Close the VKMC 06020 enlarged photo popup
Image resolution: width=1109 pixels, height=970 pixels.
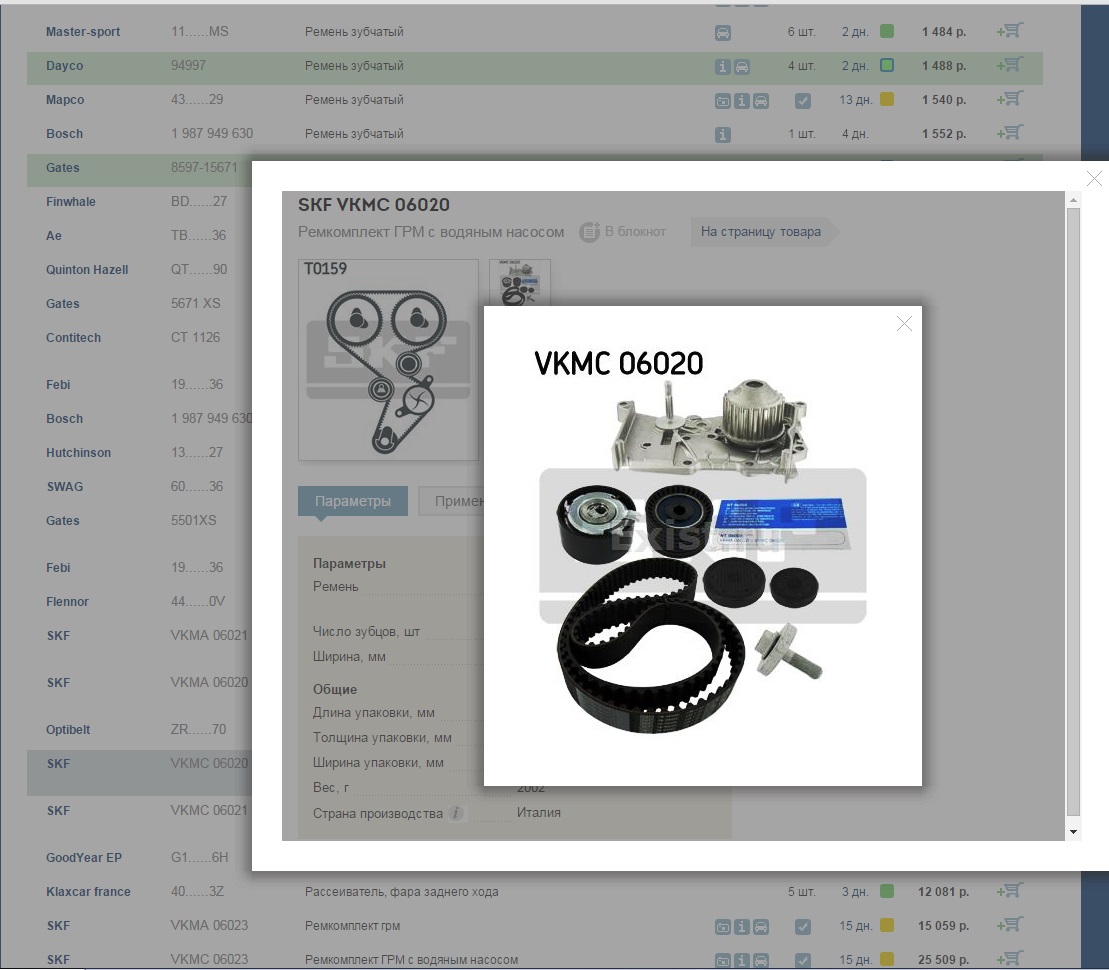coord(904,324)
